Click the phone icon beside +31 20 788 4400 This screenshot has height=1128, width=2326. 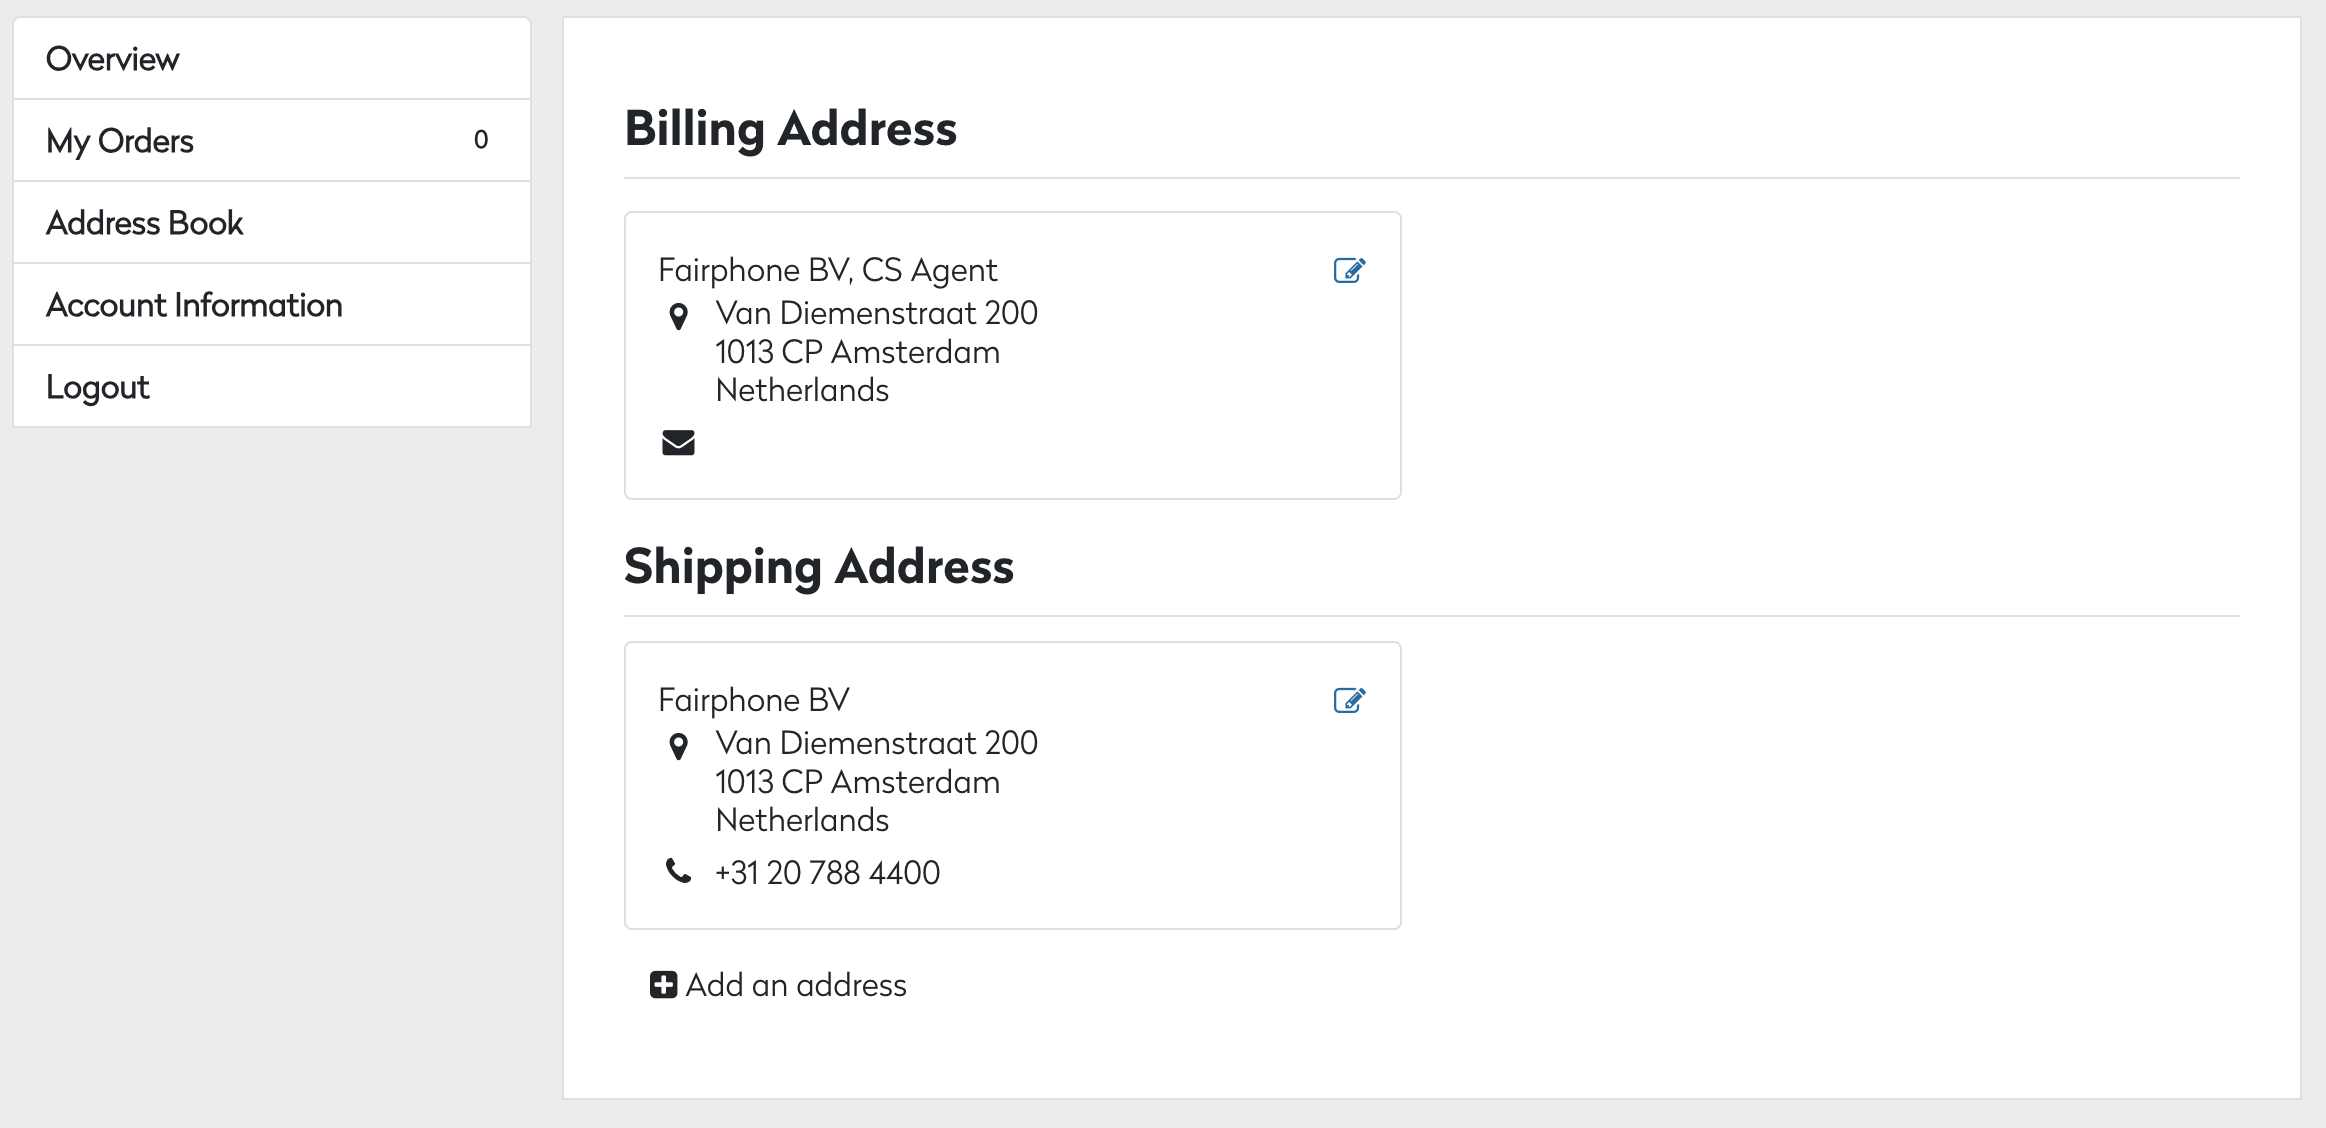[678, 870]
